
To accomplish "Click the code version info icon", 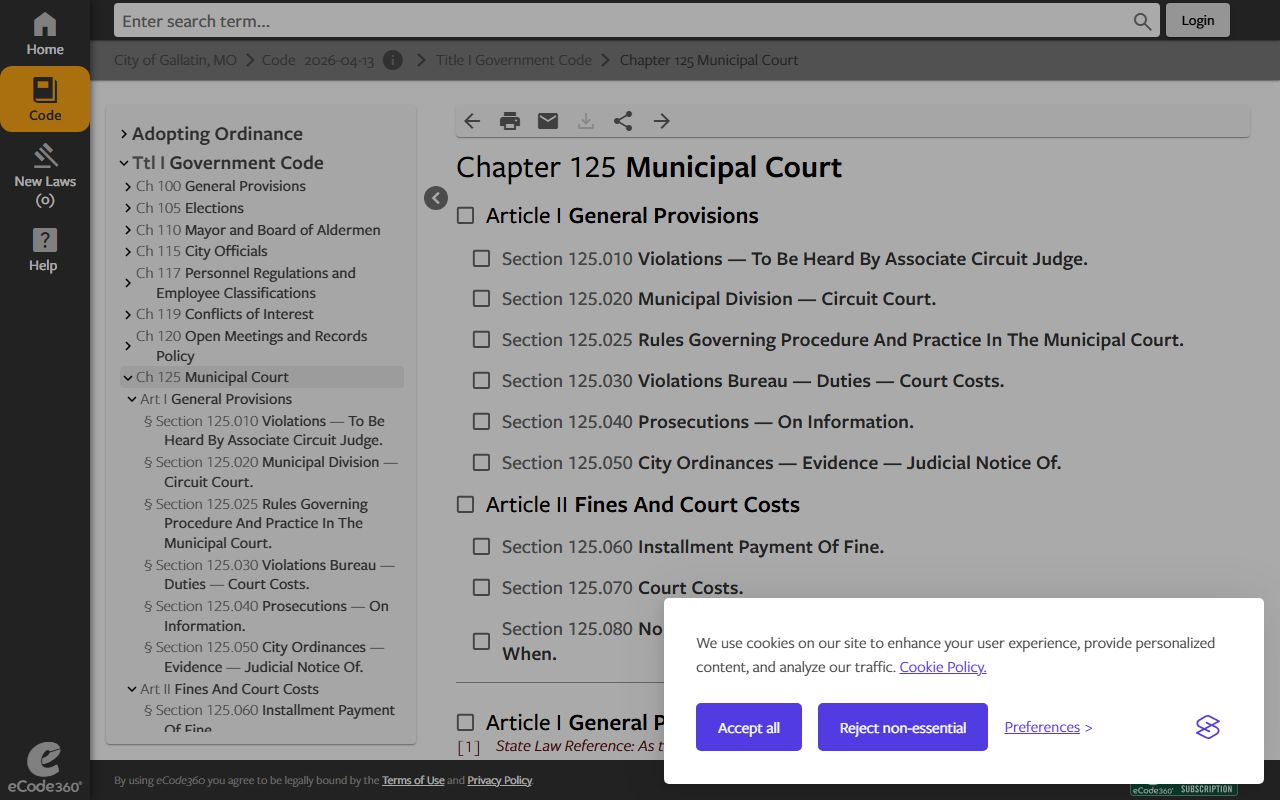I will coord(393,60).
